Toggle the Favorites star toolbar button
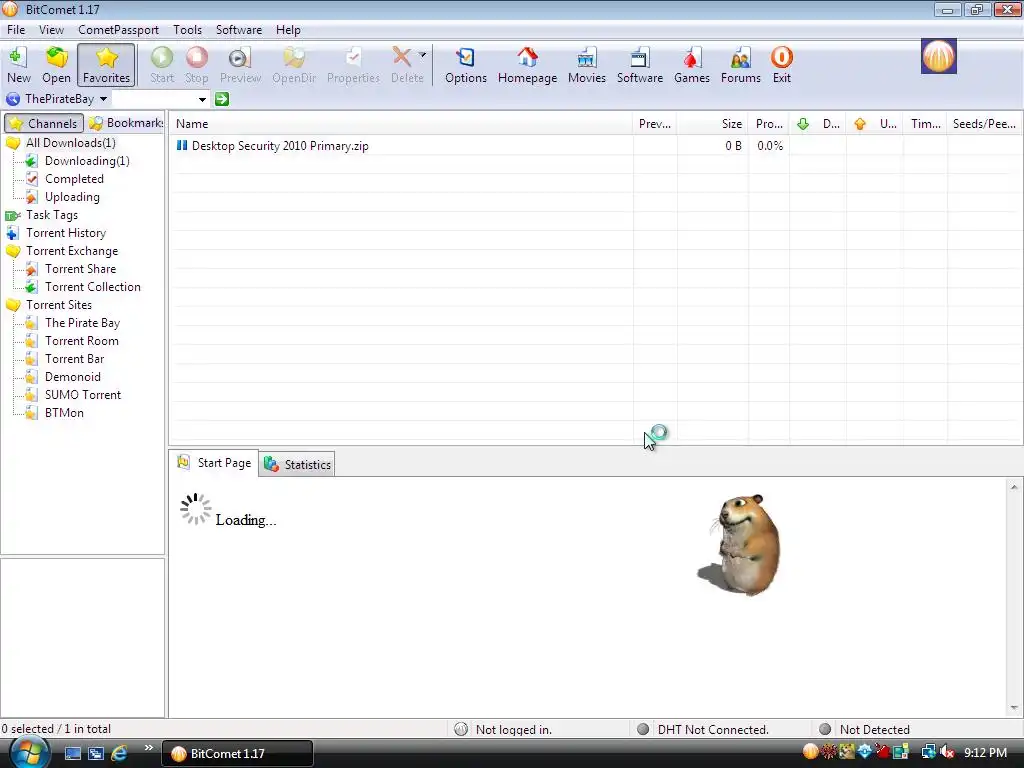The width and height of the screenshot is (1024, 768). [x=106, y=65]
